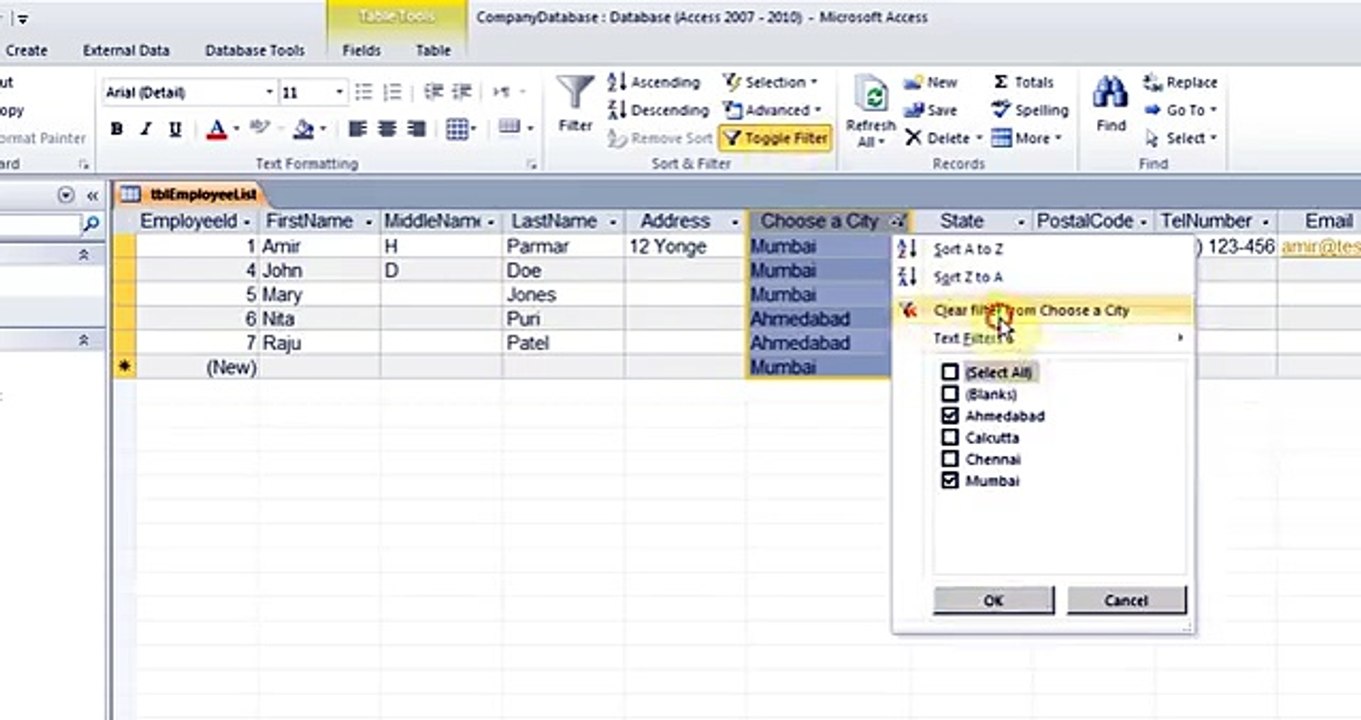Viewport: 1361px width, 720px height.
Task: Open the Create ribbon tab
Action: click(26, 50)
